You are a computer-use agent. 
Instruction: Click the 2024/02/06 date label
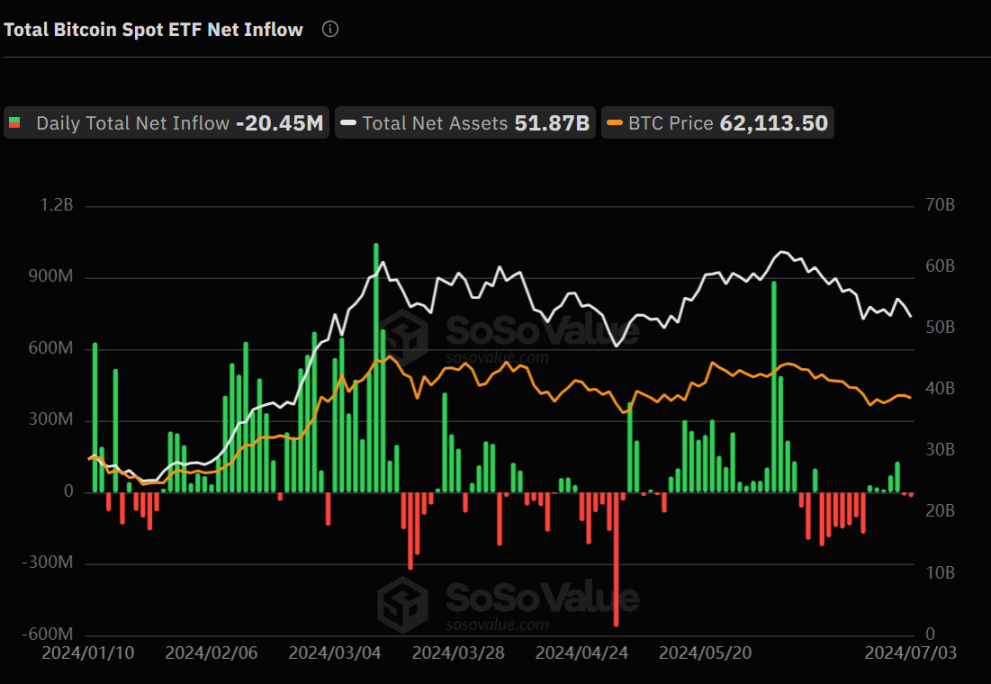pyautogui.click(x=211, y=653)
